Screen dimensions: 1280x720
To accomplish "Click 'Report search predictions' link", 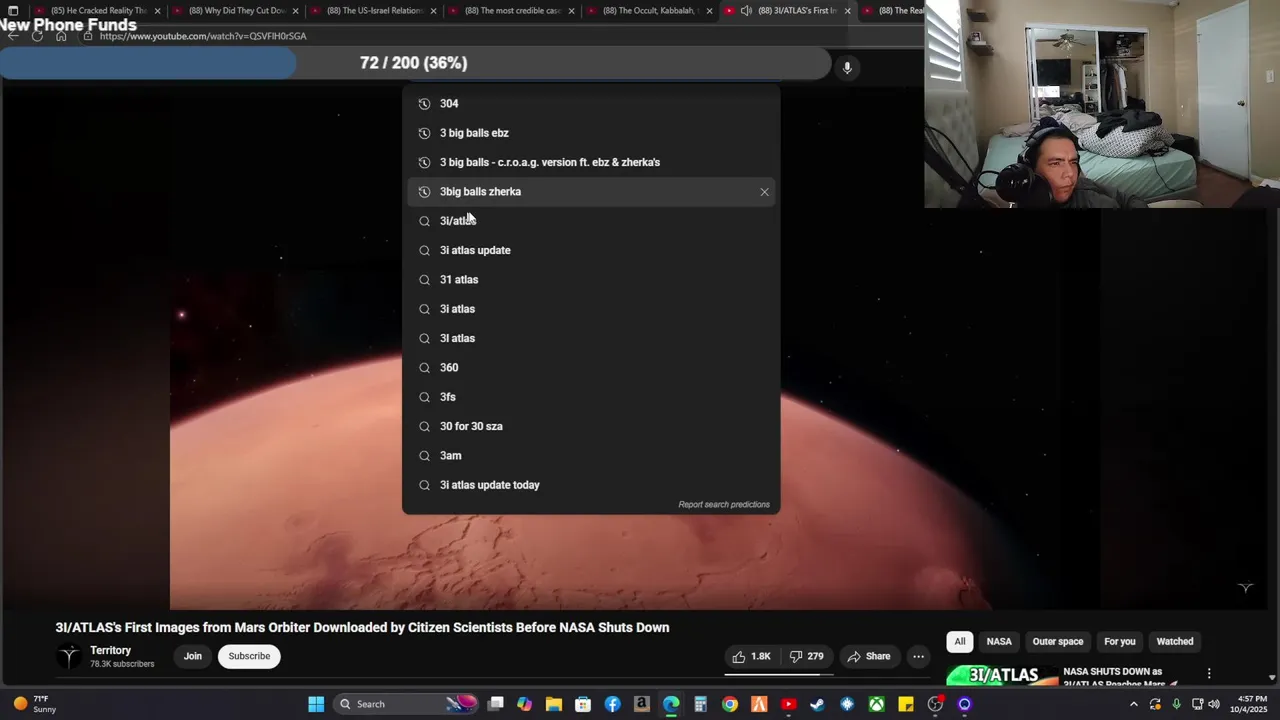I will tap(724, 505).
